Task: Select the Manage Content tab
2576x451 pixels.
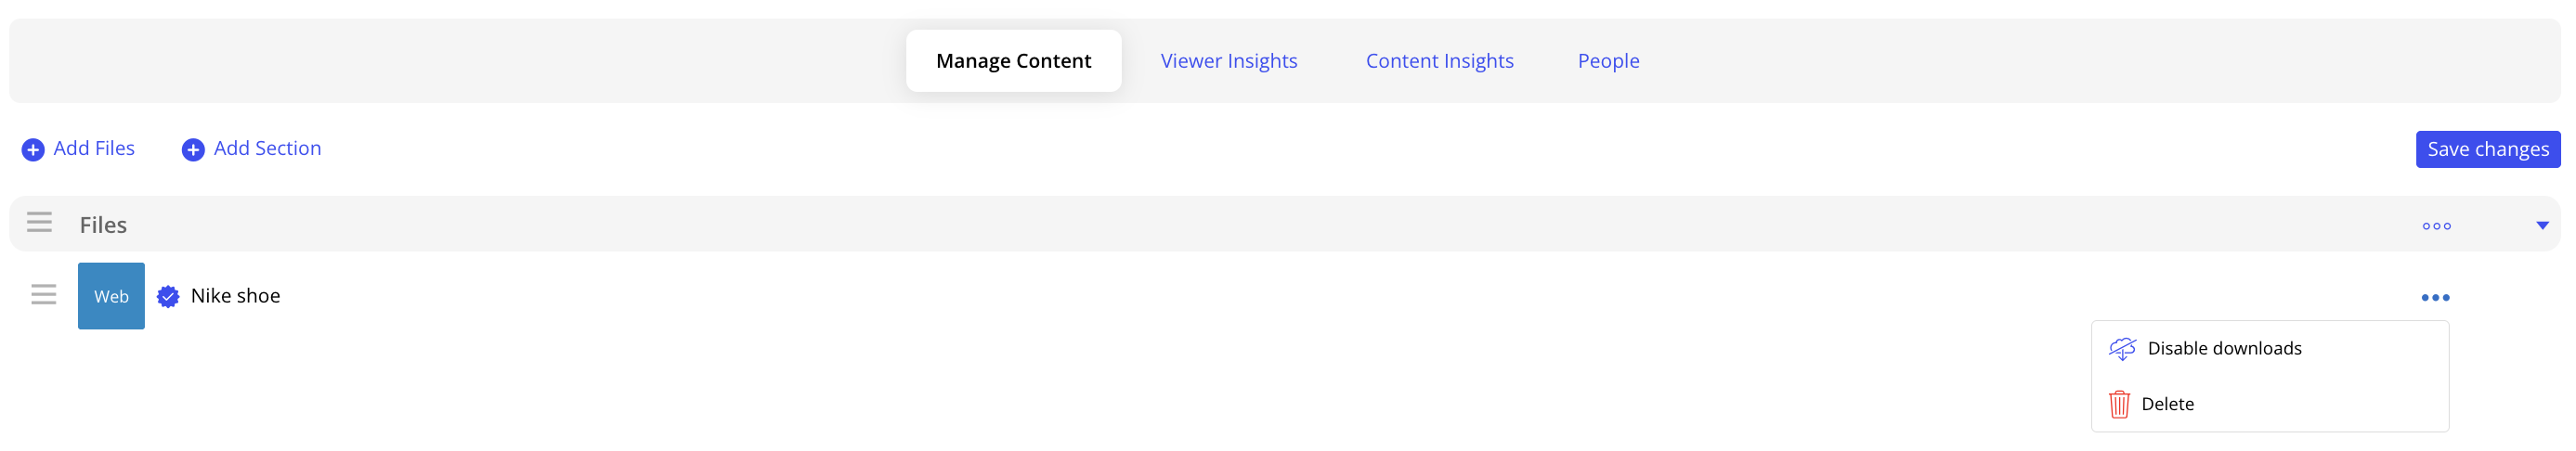Action: [x=1013, y=61]
